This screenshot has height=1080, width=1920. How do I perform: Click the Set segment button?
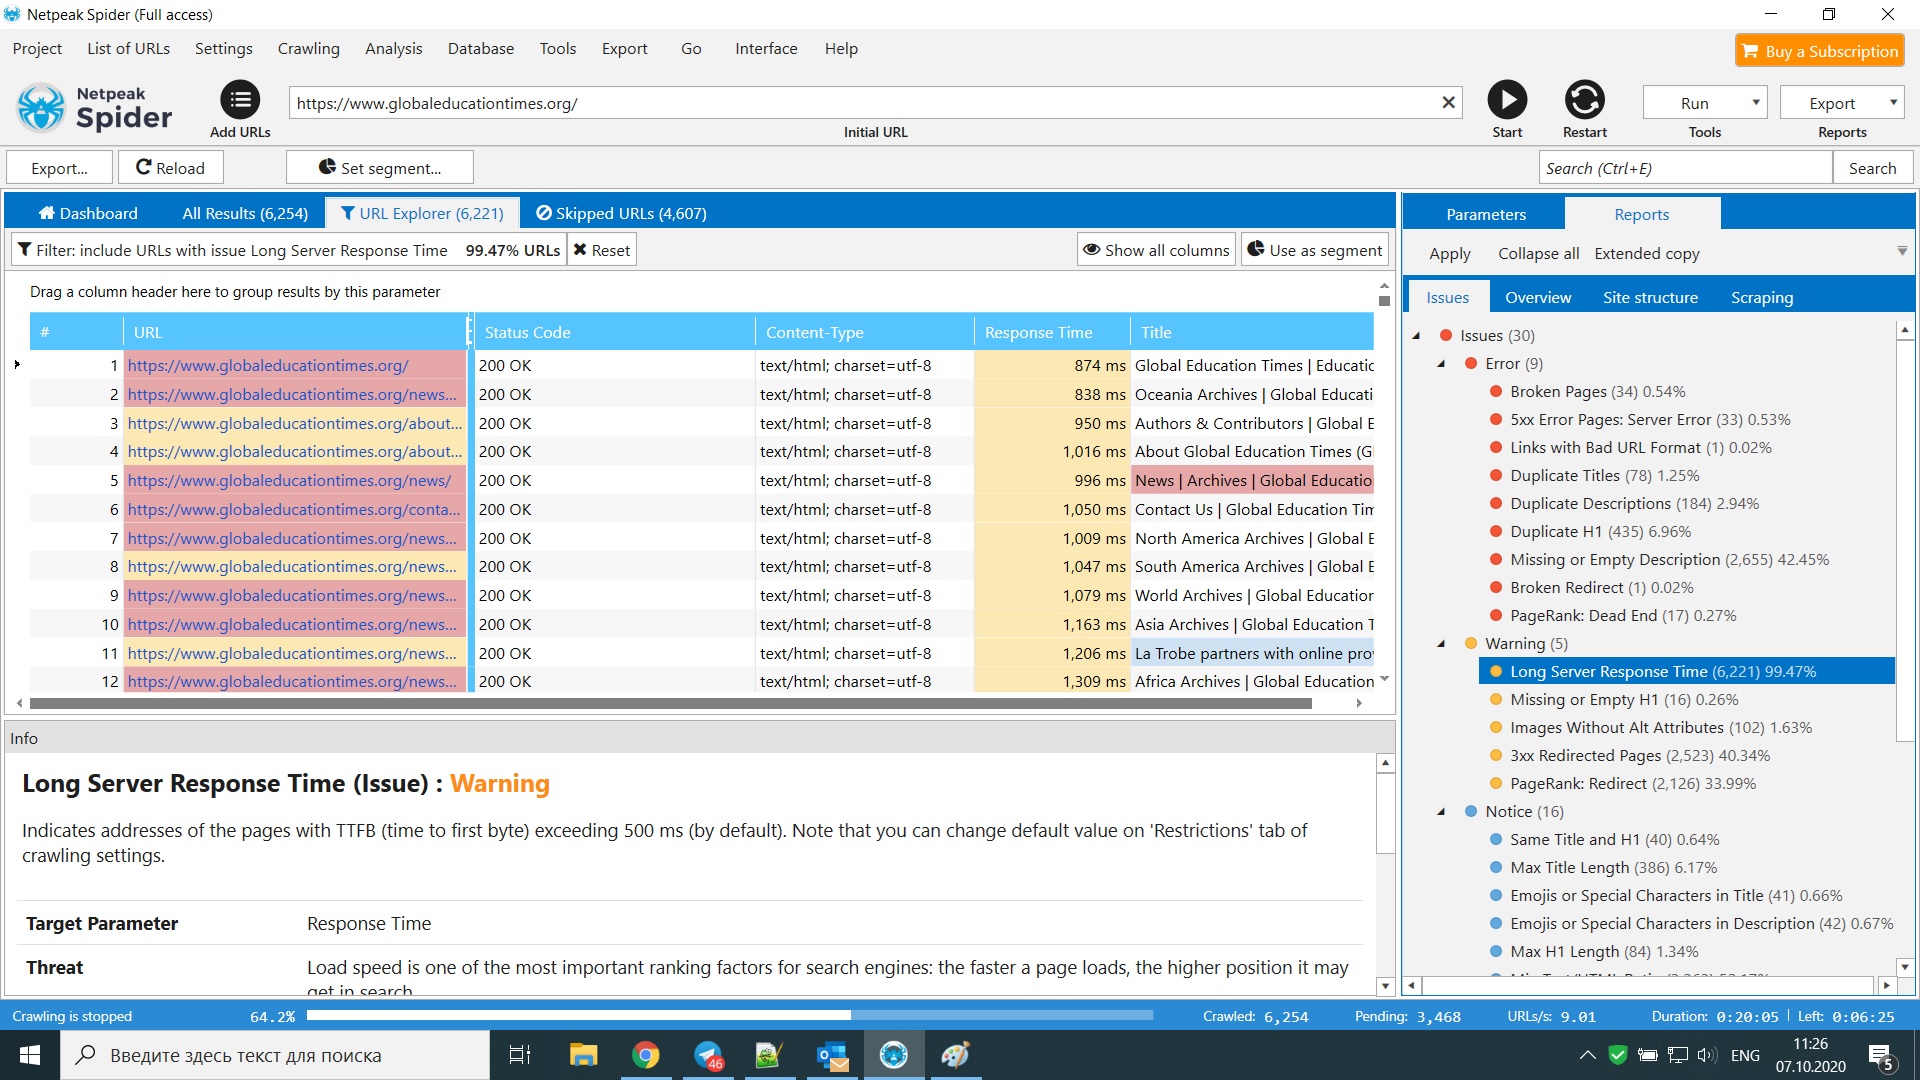pos(380,168)
